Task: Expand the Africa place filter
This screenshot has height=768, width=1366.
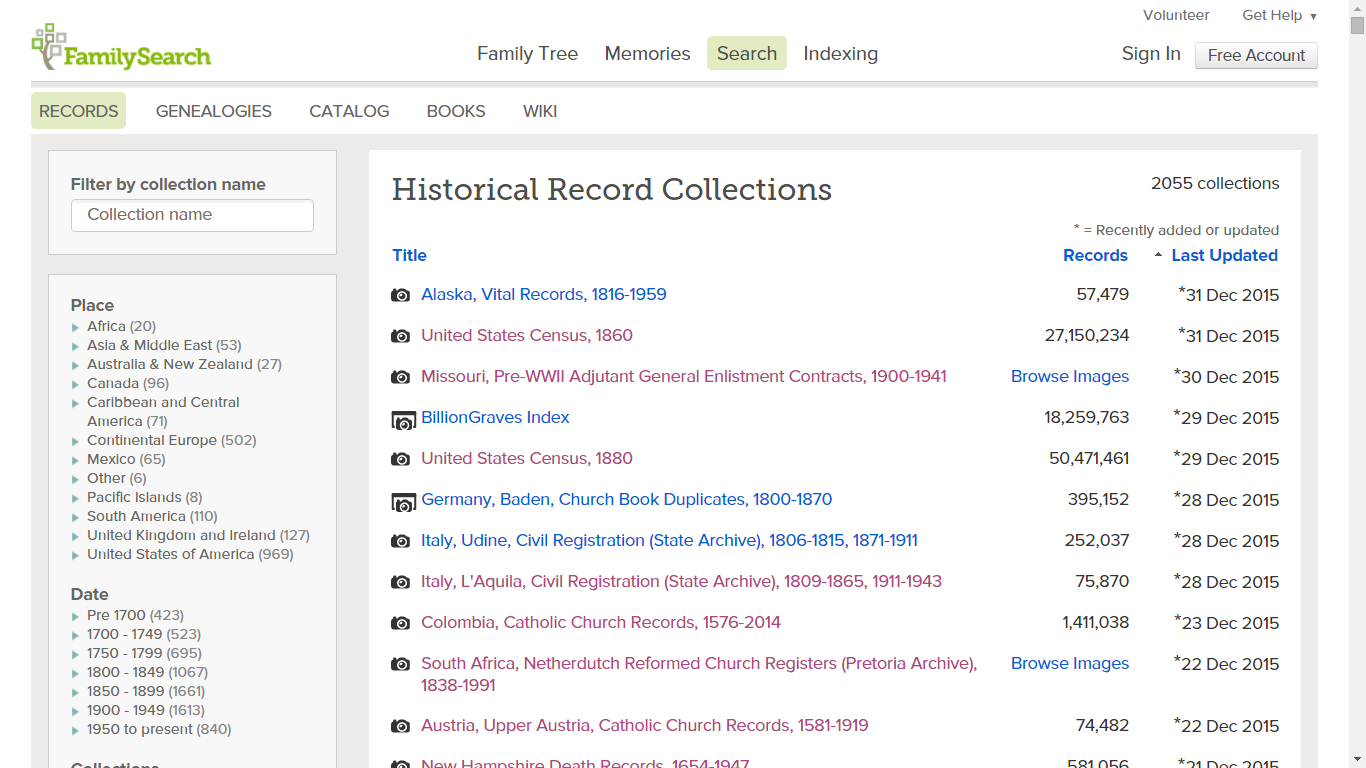Action: (x=76, y=327)
